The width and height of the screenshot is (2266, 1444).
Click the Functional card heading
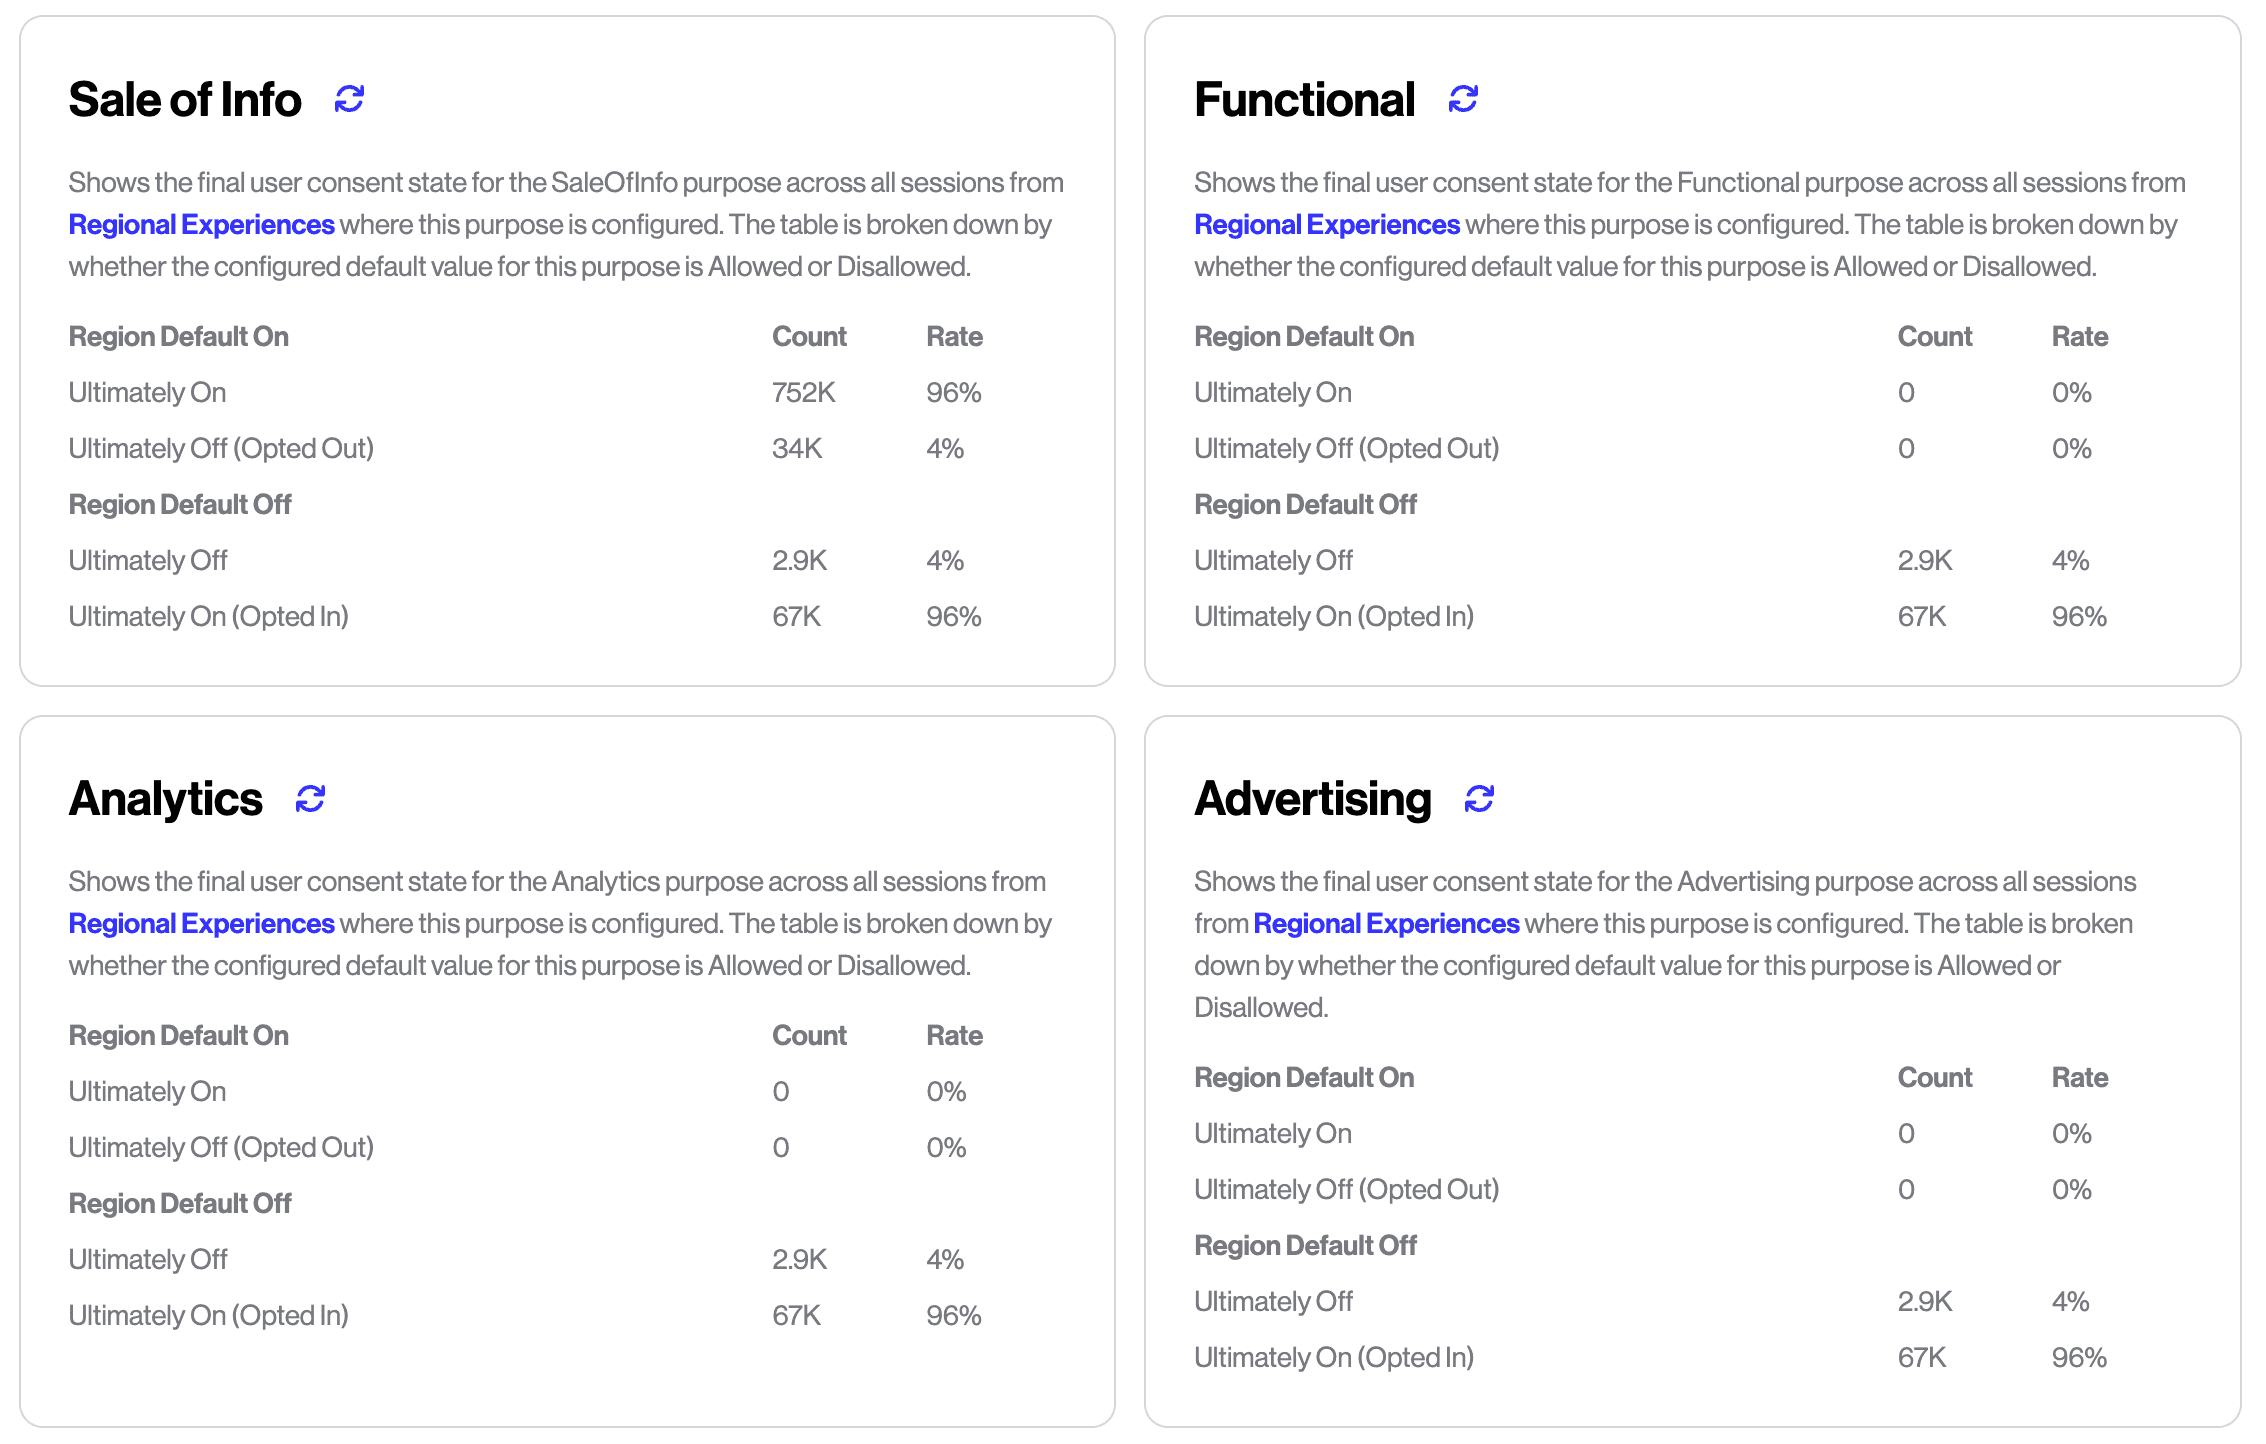[x=1304, y=100]
